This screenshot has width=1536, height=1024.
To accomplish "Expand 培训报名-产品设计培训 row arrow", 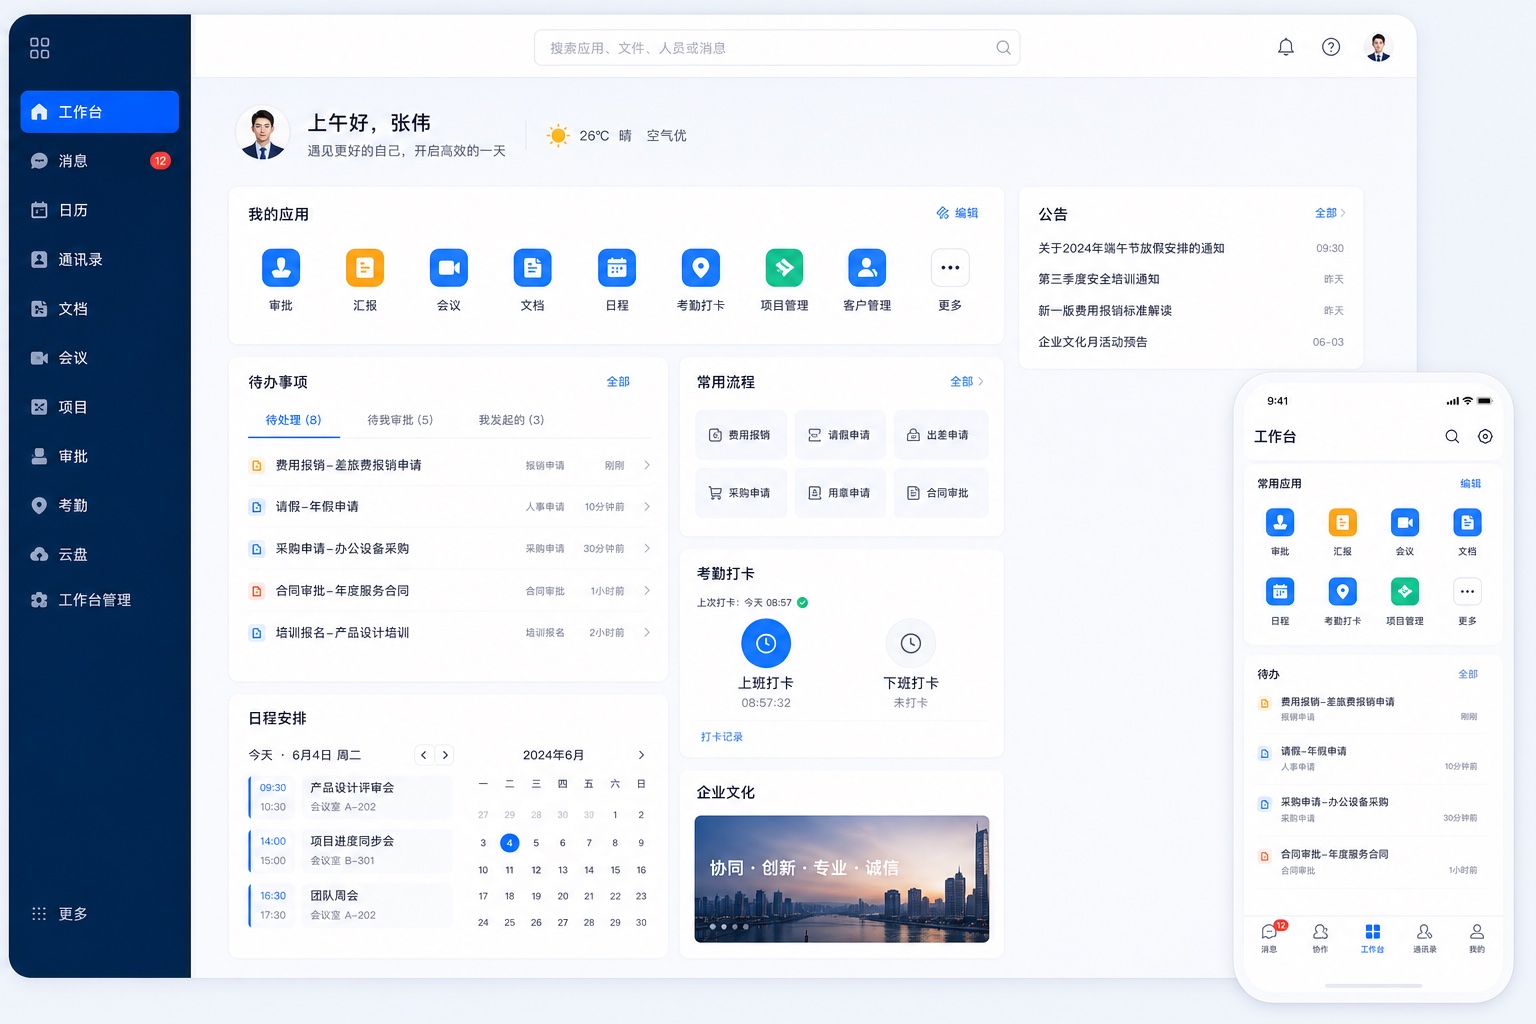I will 647,632.
